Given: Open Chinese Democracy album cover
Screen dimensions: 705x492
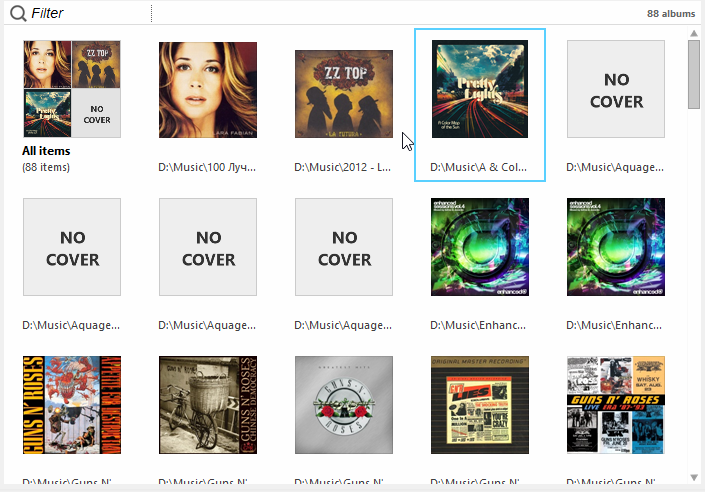Looking at the screenshot, I should [208, 405].
